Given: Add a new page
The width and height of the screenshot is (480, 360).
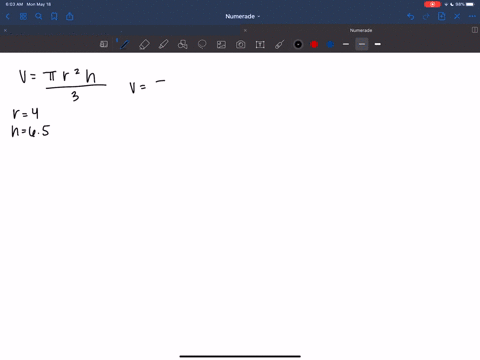Looking at the screenshot, I should click(442, 16).
